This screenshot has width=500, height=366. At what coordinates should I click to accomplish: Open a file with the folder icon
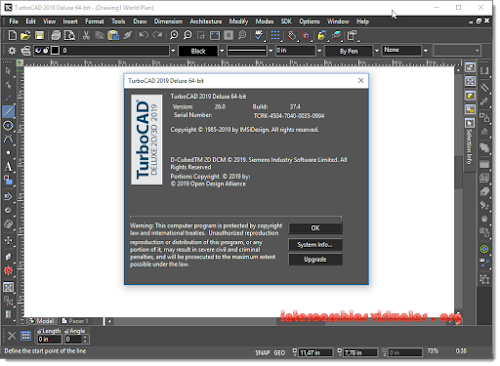(x=25, y=35)
